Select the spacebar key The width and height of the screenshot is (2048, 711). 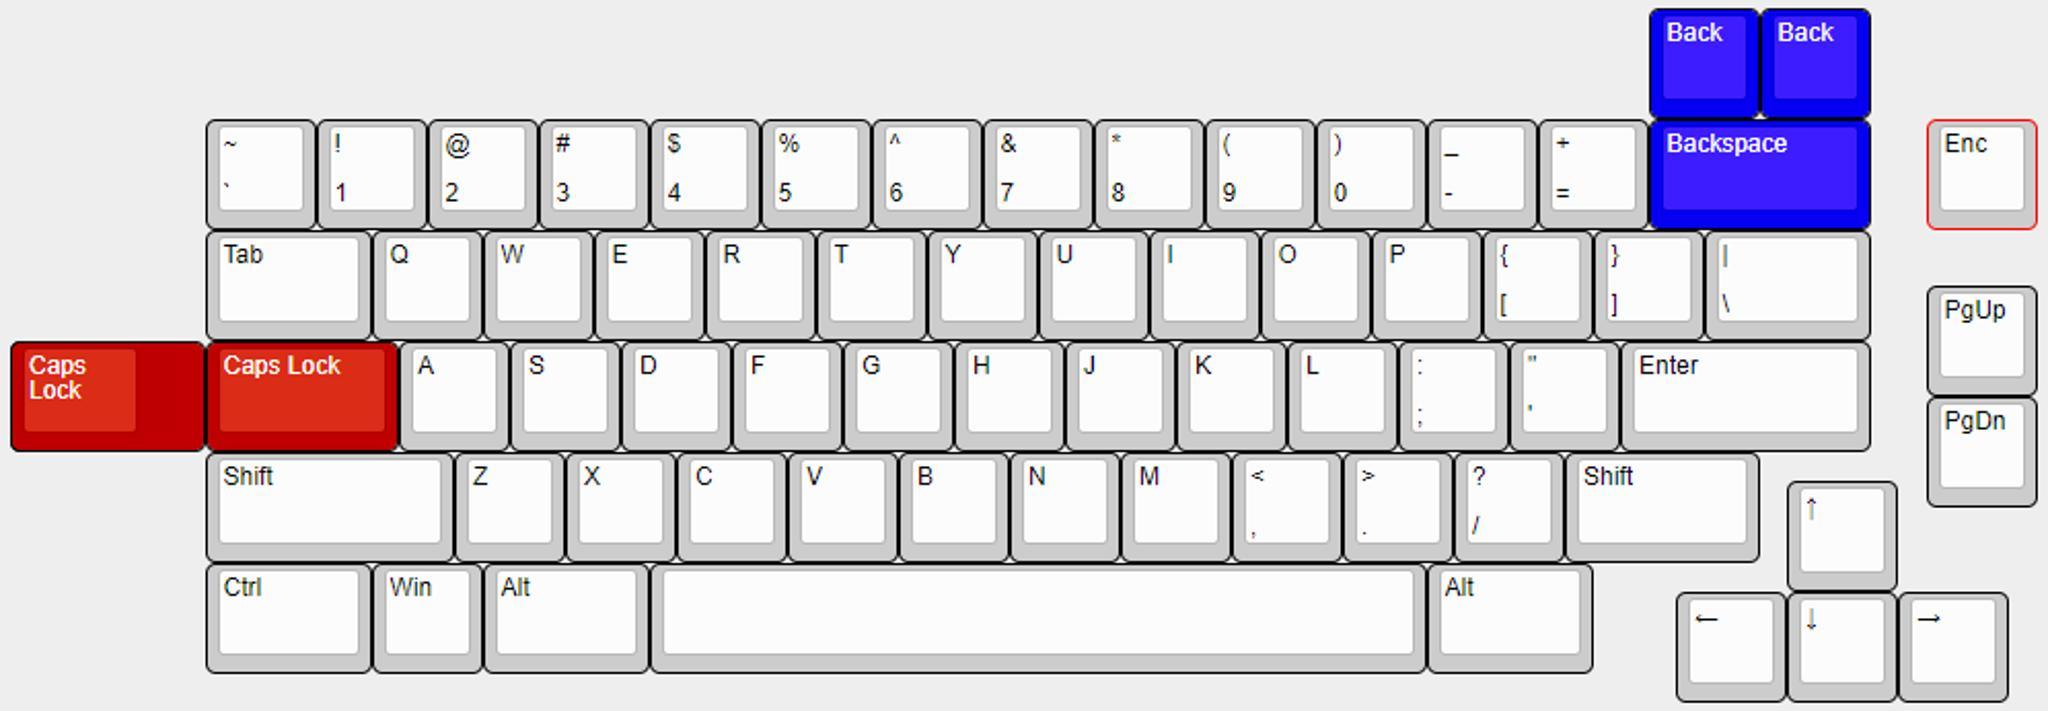(x=1038, y=619)
